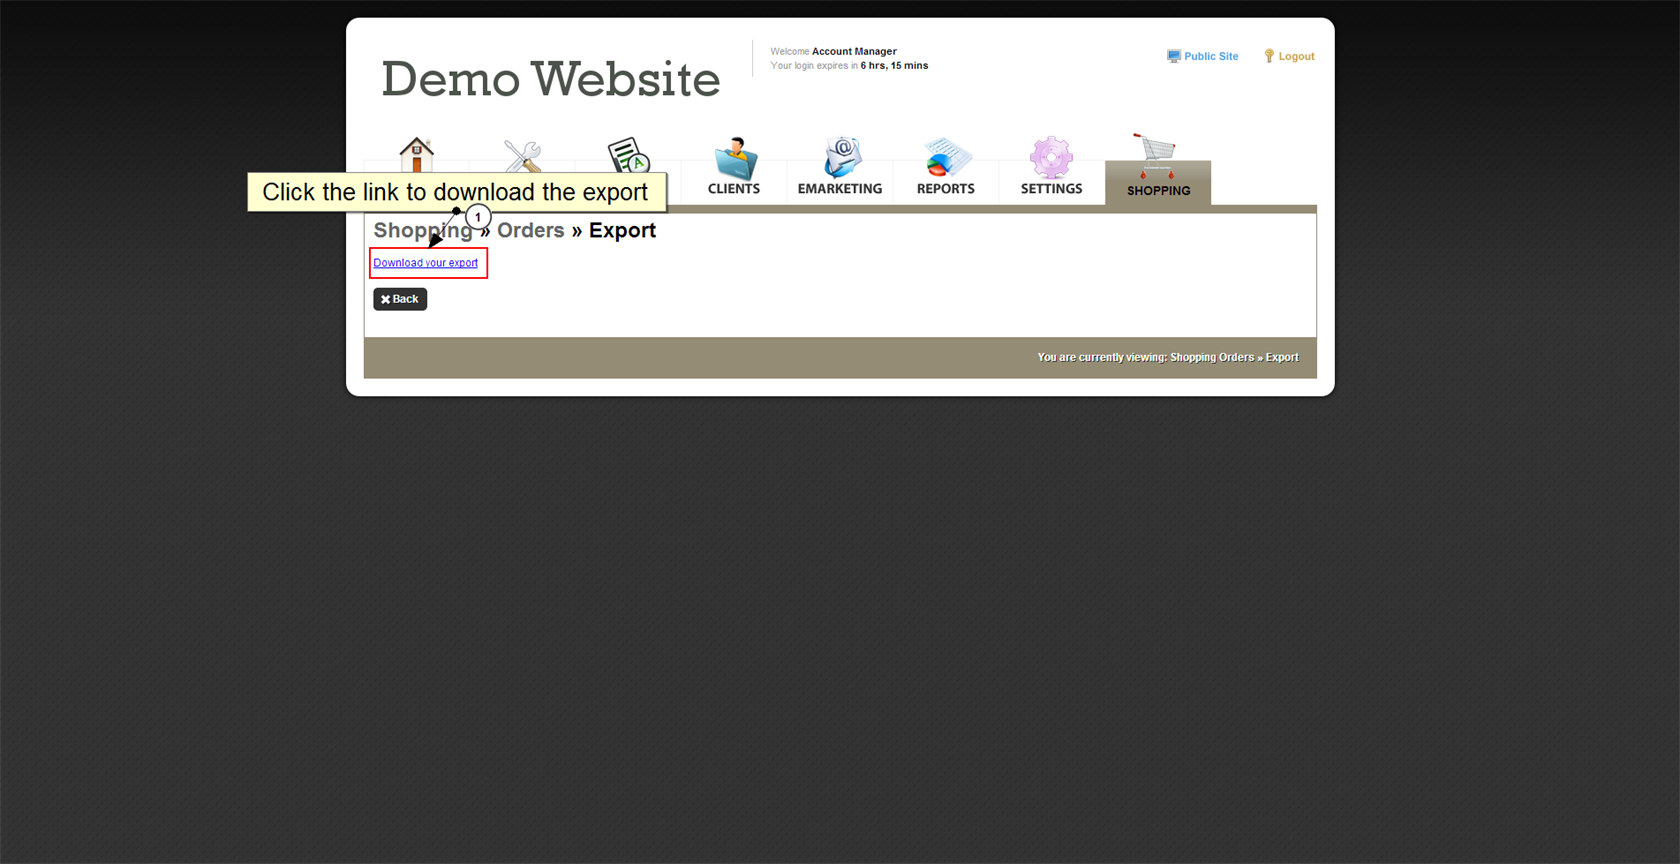Screen dimensions: 1680x864
Task: Click Orders in the breadcrumb heading
Action: 530,231
